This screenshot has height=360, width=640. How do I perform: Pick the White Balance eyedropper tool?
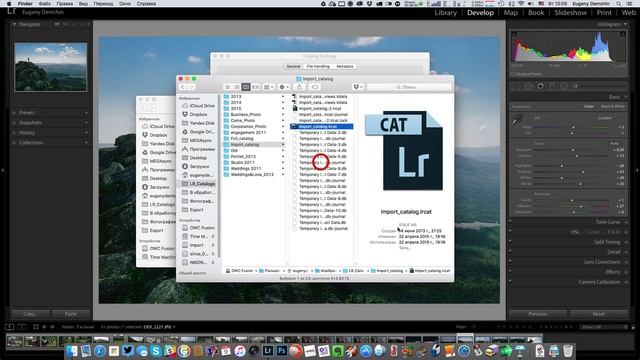click(517, 119)
